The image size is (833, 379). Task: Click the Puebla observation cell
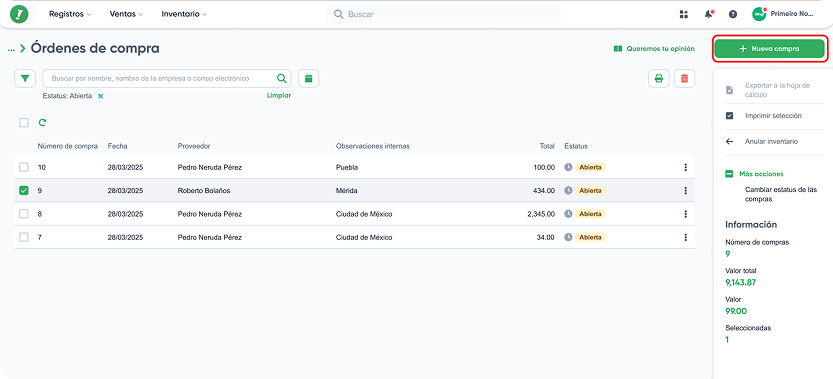347,167
